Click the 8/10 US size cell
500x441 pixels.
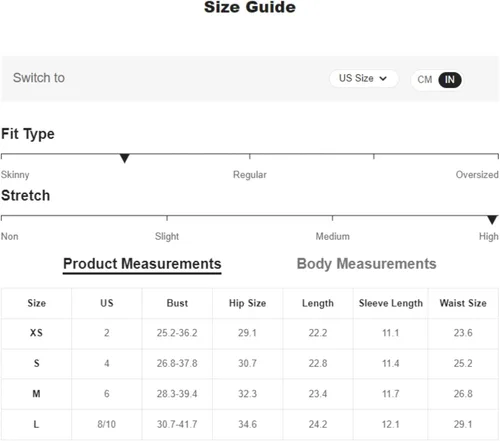107,424
